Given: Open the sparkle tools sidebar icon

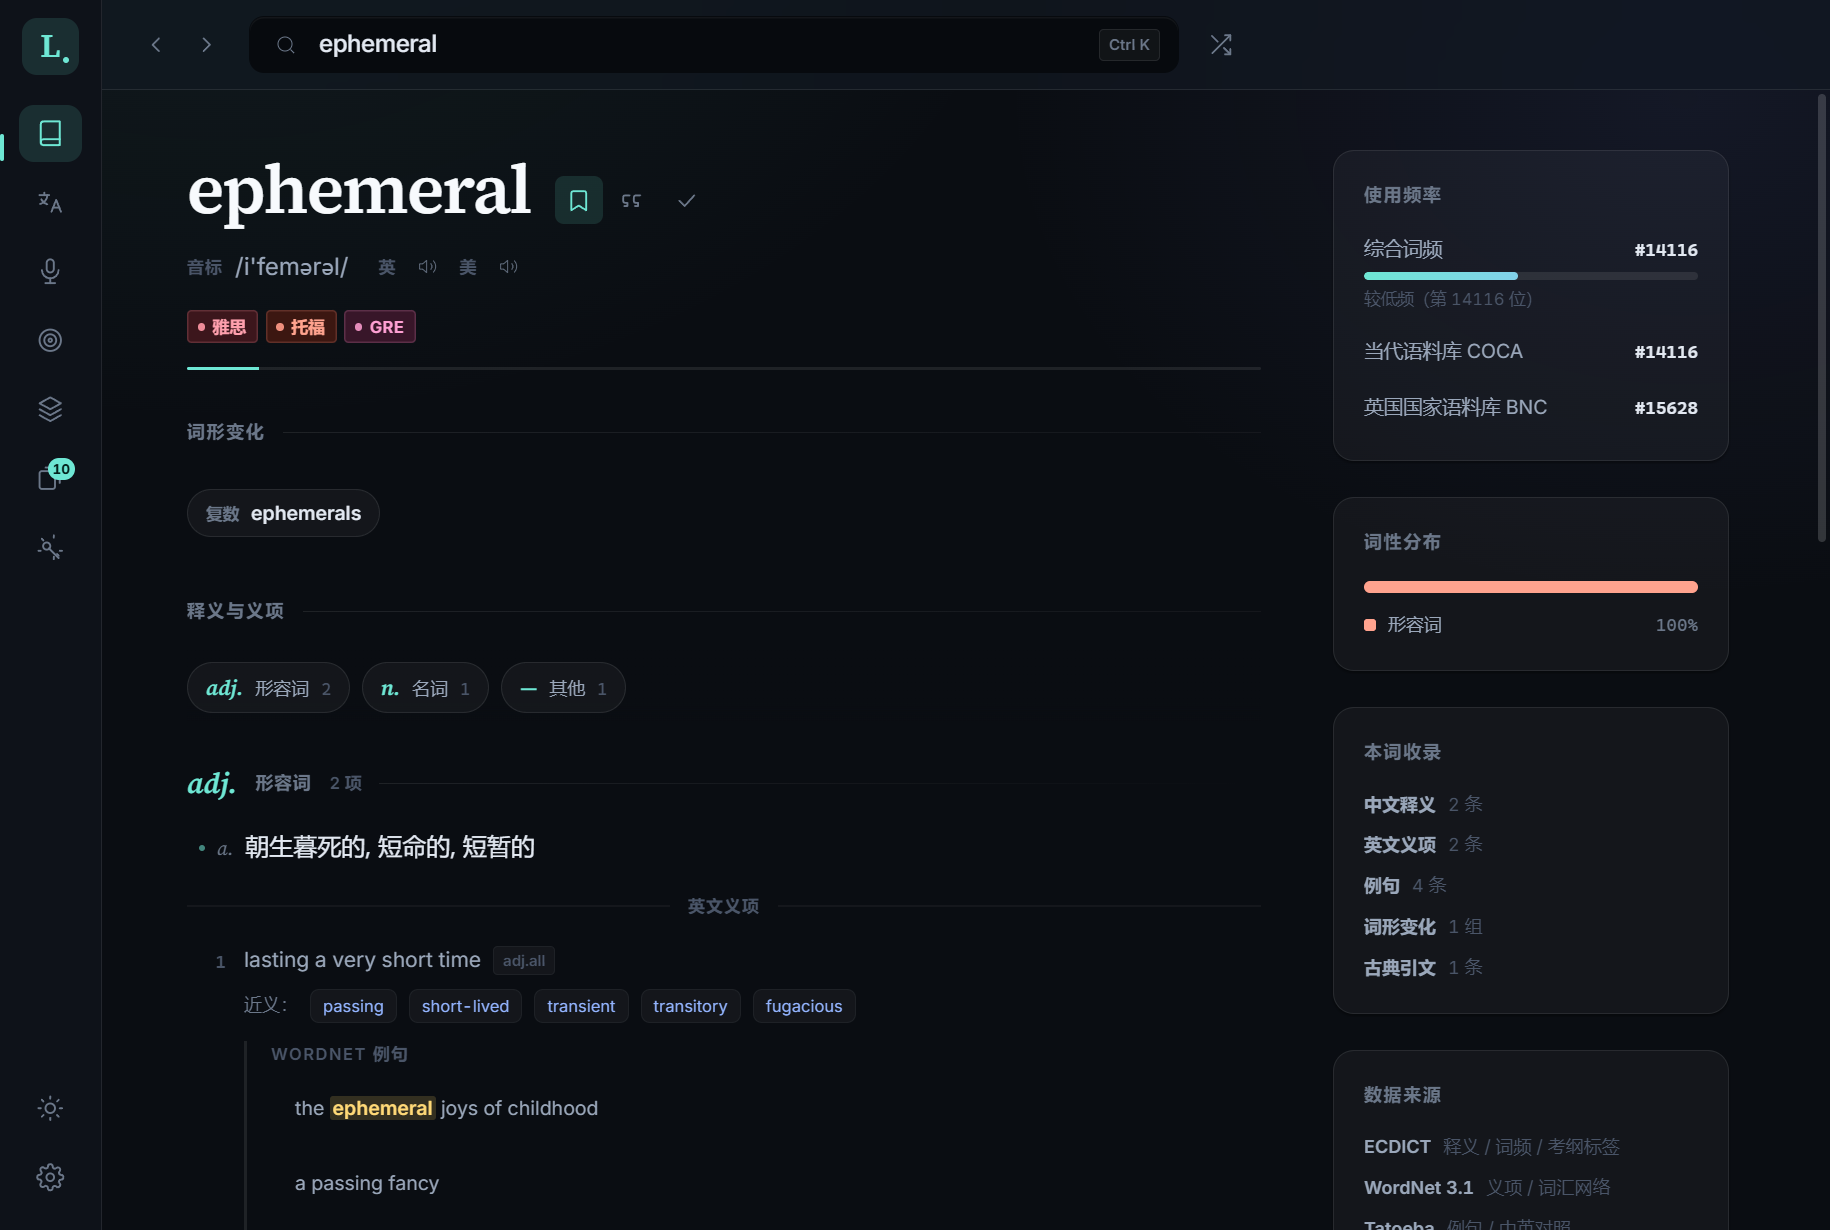Looking at the screenshot, I should 50,547.
